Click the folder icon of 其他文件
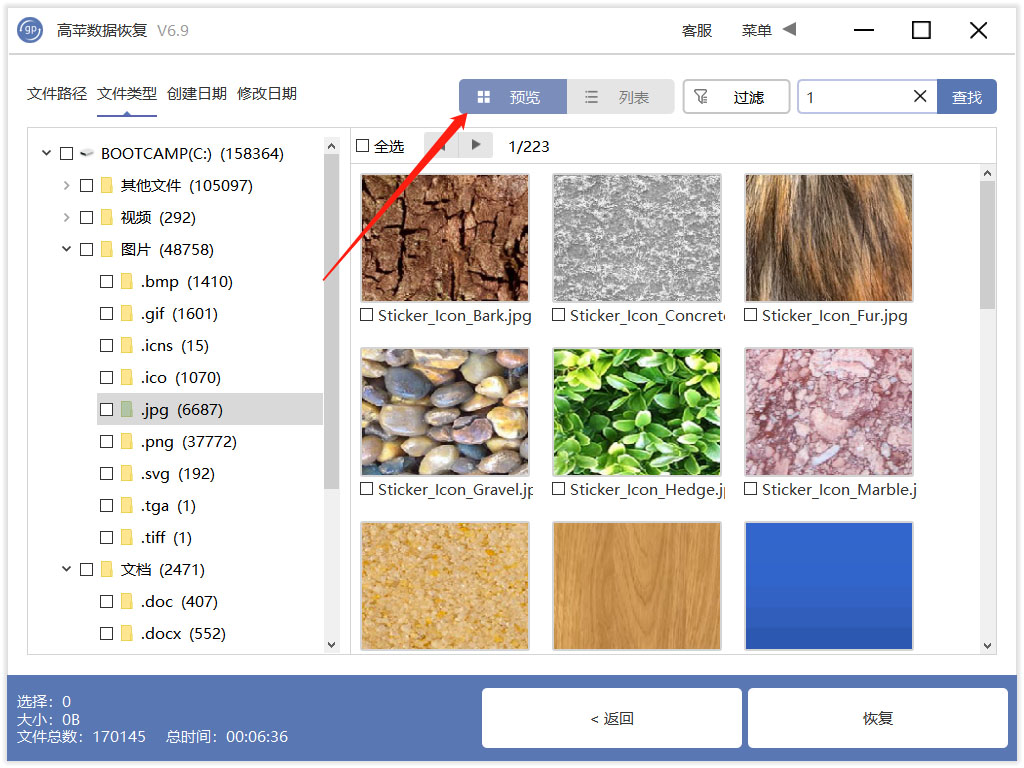This screenshot has height=768, width=1024. (x=107, y=185)
